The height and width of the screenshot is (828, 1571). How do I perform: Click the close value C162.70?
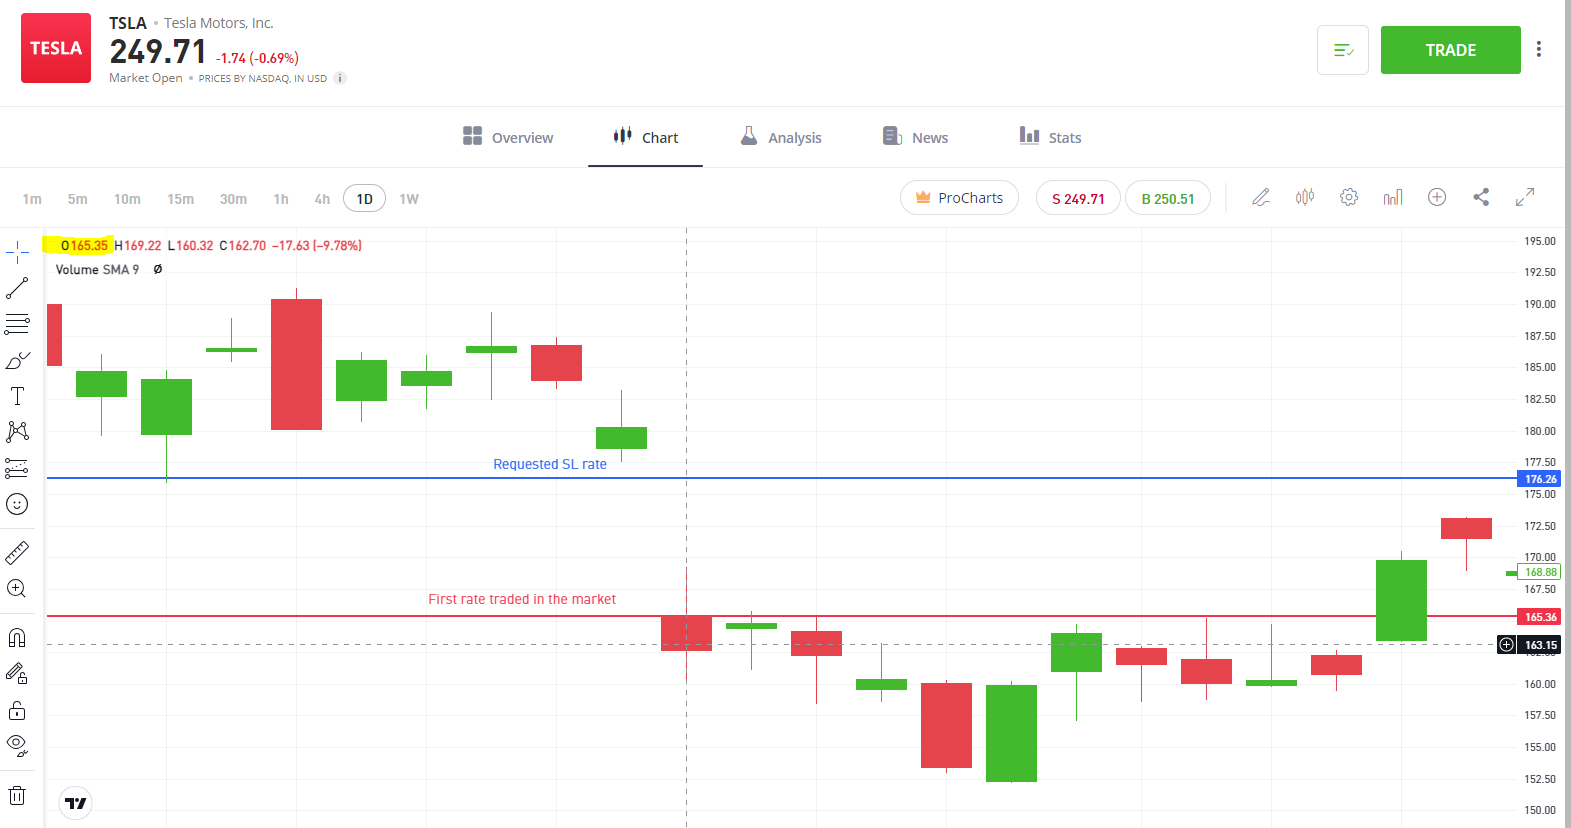(243, 246)
